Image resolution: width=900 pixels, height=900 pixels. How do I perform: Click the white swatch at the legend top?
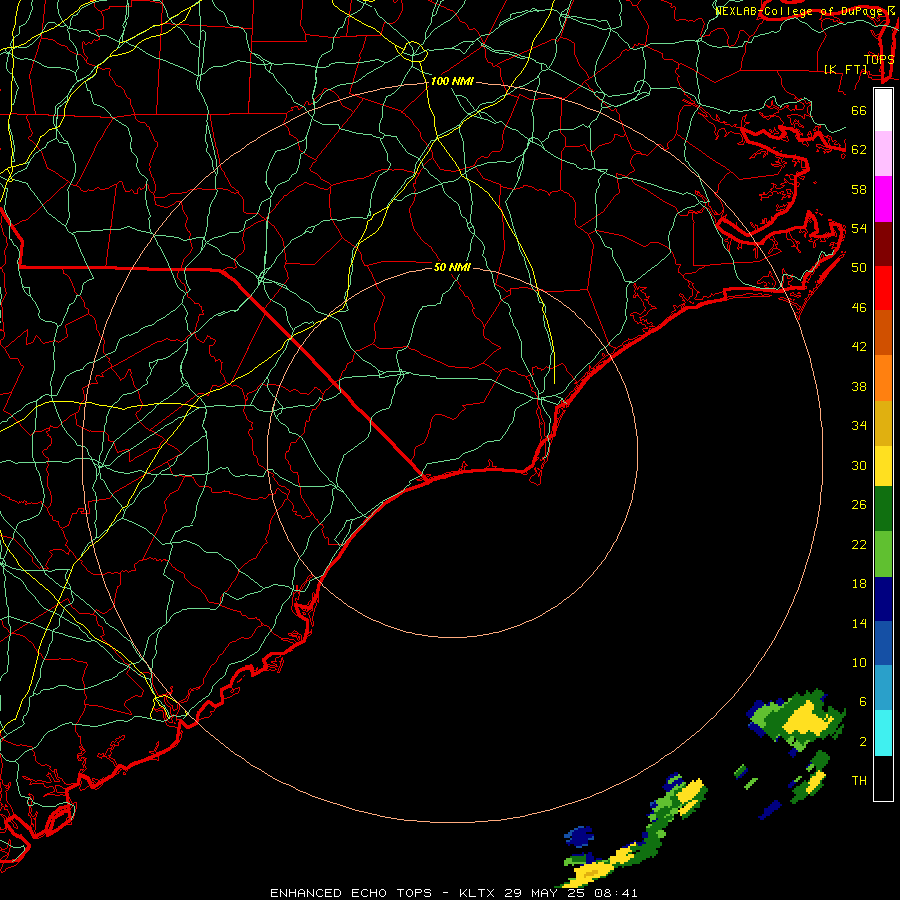coord(883,110)
